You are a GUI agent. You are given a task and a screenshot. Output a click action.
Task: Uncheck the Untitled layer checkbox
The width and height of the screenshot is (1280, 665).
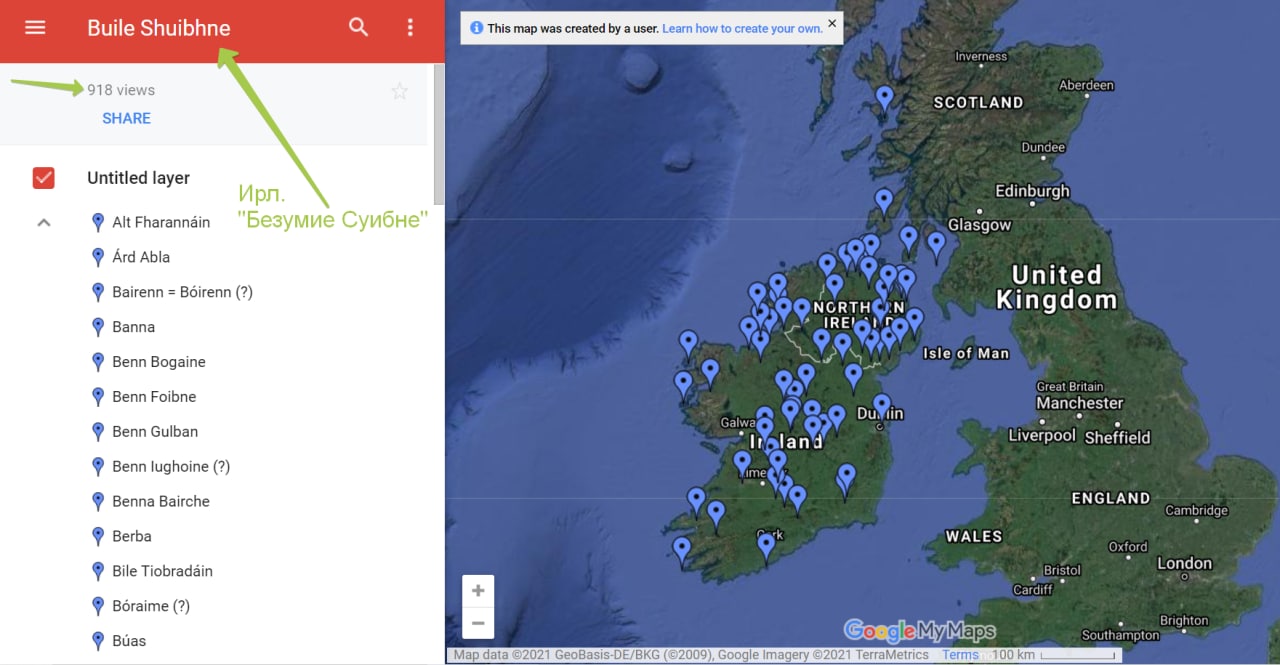pos(43,178)
